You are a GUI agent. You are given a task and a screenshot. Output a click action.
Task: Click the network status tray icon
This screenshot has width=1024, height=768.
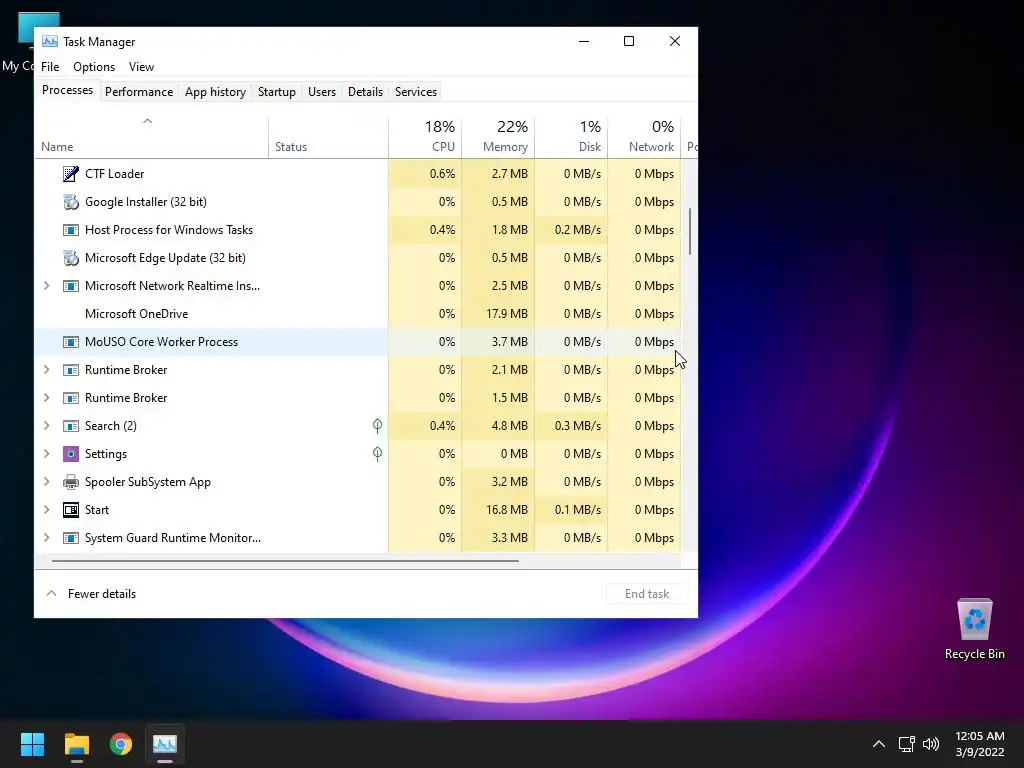pyautogui.click(x=906, y=744)
